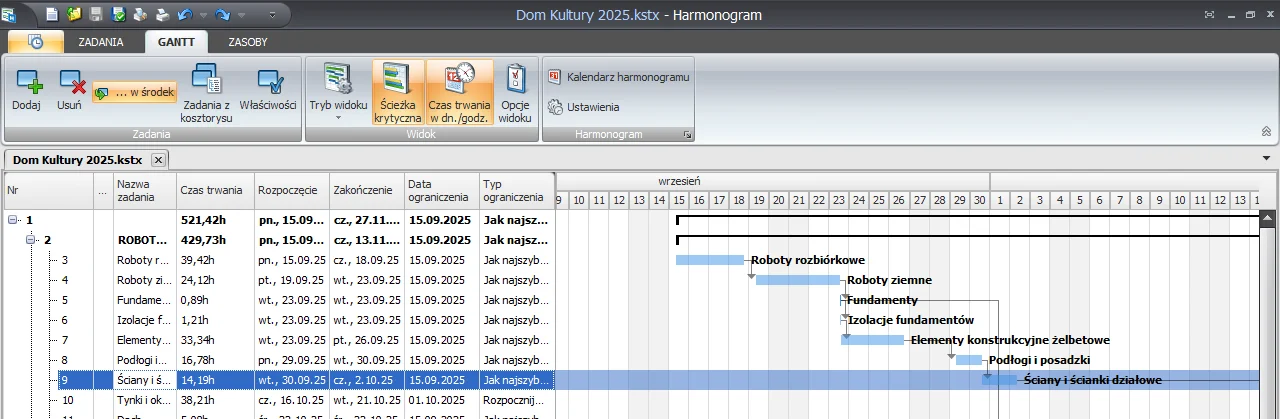Screen dimensions: 1280x419
Task: Click the undo arrow icon
Action: [183, 15]
